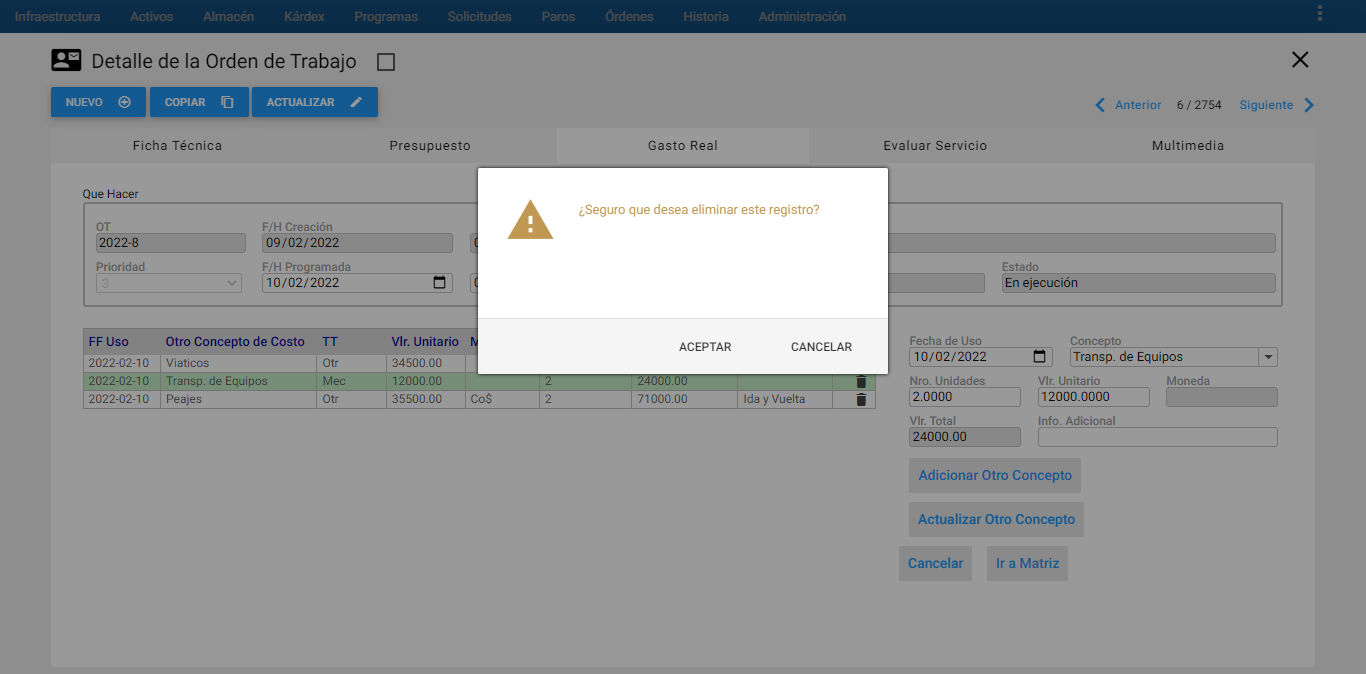Click the Info. Adicional input field
This screenshot has width=1366, height=674.
pyautogui.click(x=1158, y=437)
